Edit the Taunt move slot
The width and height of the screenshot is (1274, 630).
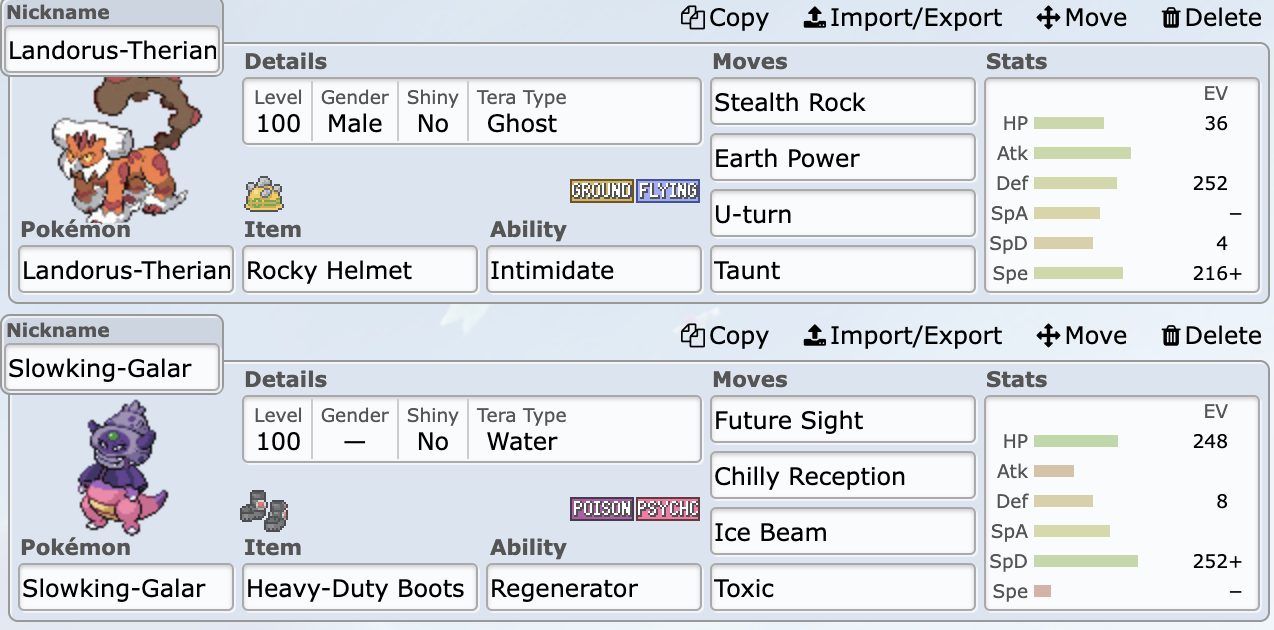[843, 270]
